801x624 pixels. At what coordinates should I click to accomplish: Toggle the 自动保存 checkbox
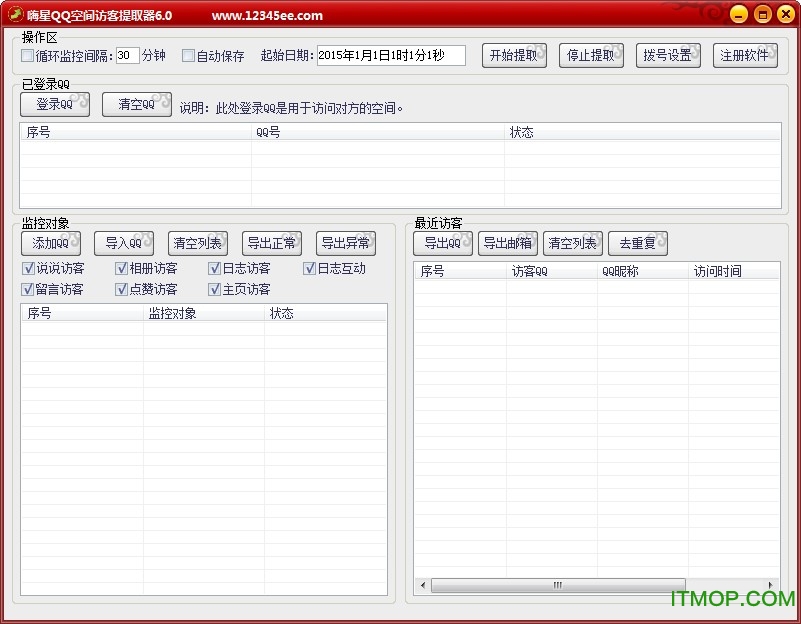coord(188,56)
